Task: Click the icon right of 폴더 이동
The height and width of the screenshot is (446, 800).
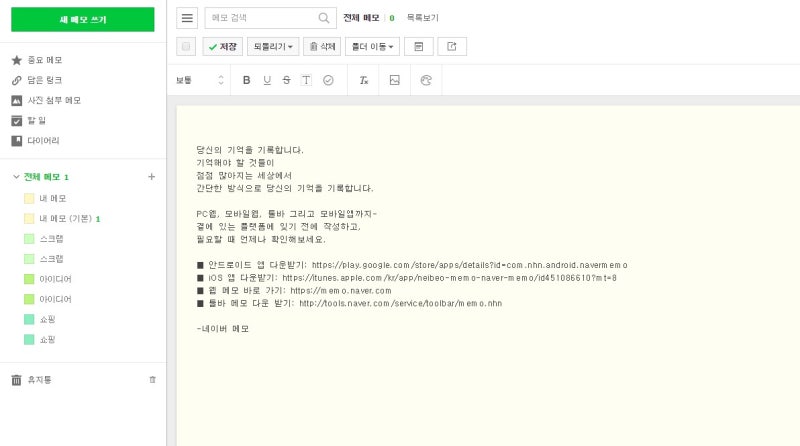Action: [418, 46]
